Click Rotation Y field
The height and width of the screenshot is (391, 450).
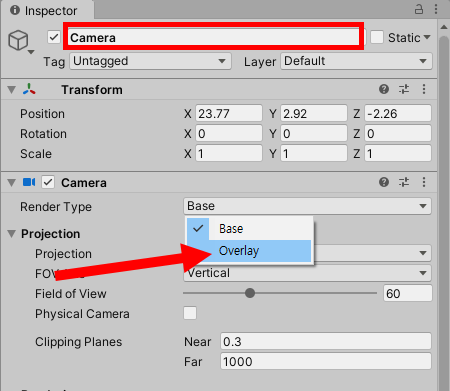pyautogui.click(x=314, y=134)
